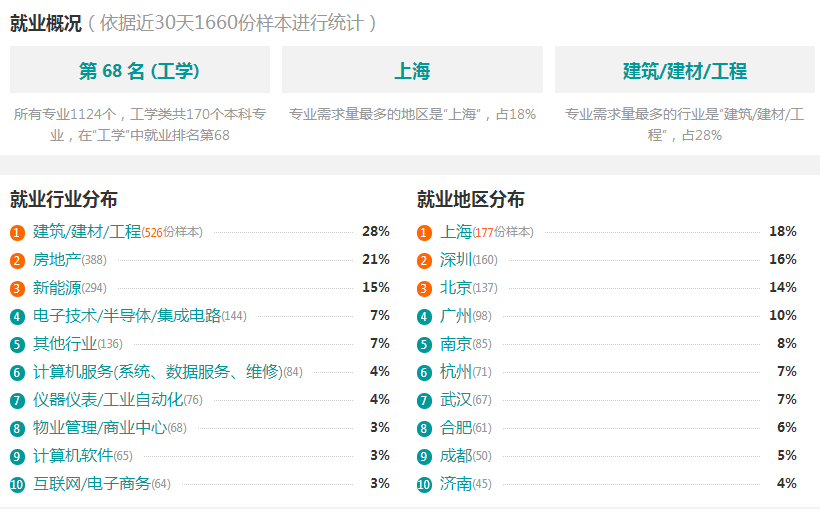Image resolution: width=820 pixels, height=509 pixels.
Task: Click the rank 4 badge beside 电子技术/半导体/集成电路
Action: pyautogui.click(x=17, y=316)
